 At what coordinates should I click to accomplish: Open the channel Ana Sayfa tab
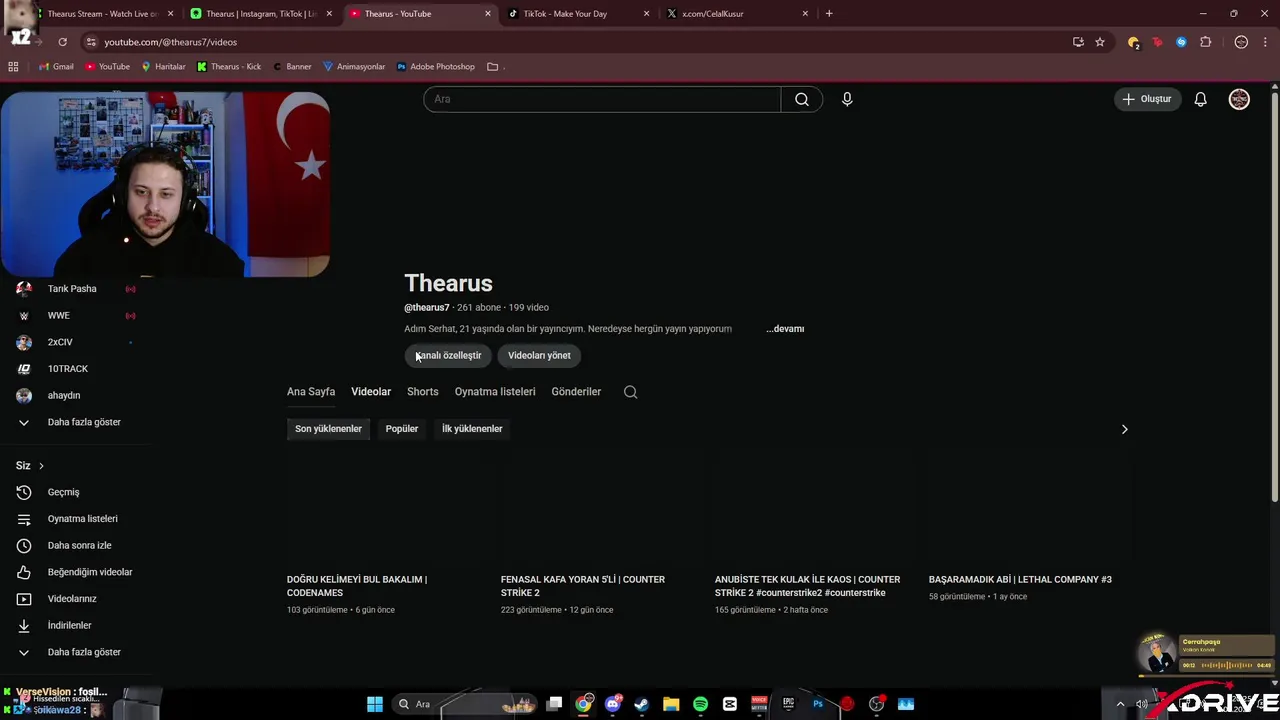(311, 392)
